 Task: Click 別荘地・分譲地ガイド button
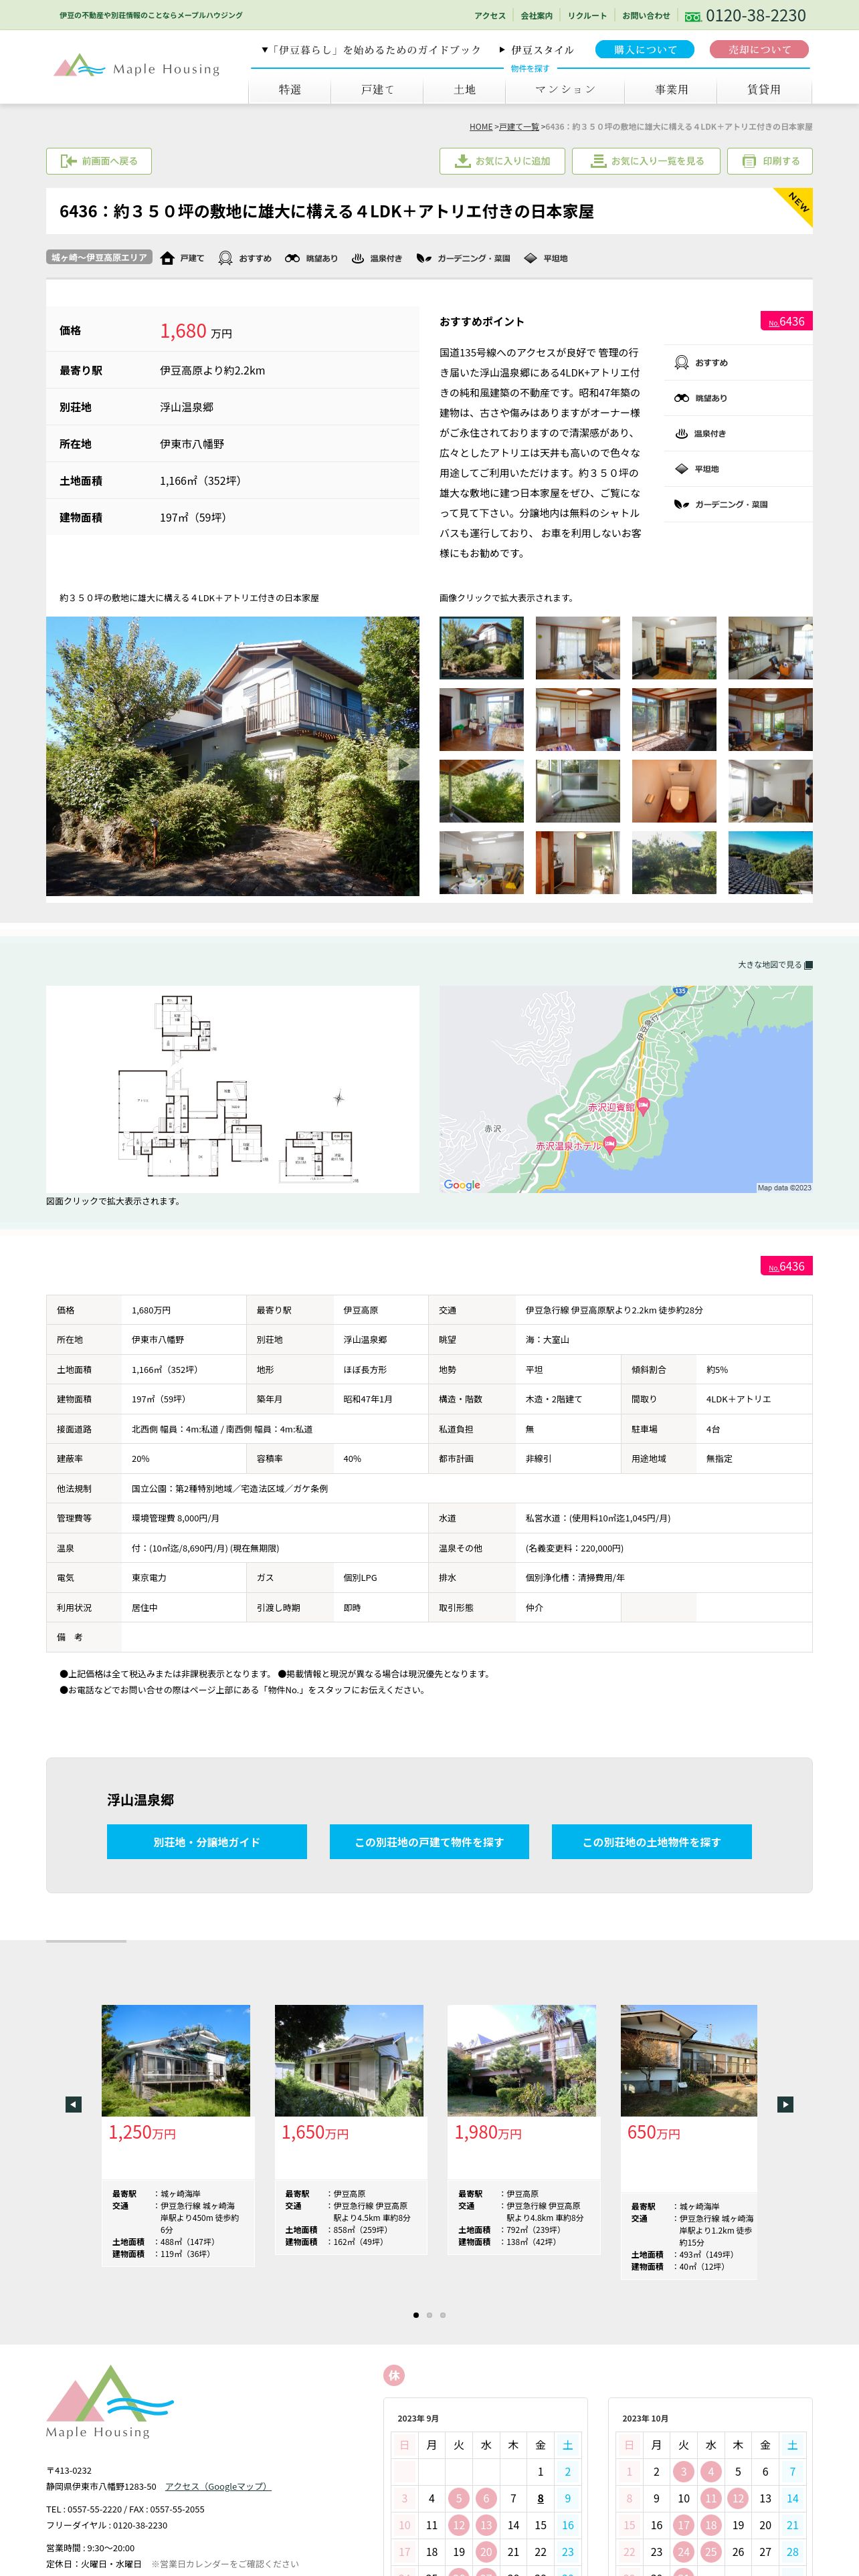coord(207,1841)
